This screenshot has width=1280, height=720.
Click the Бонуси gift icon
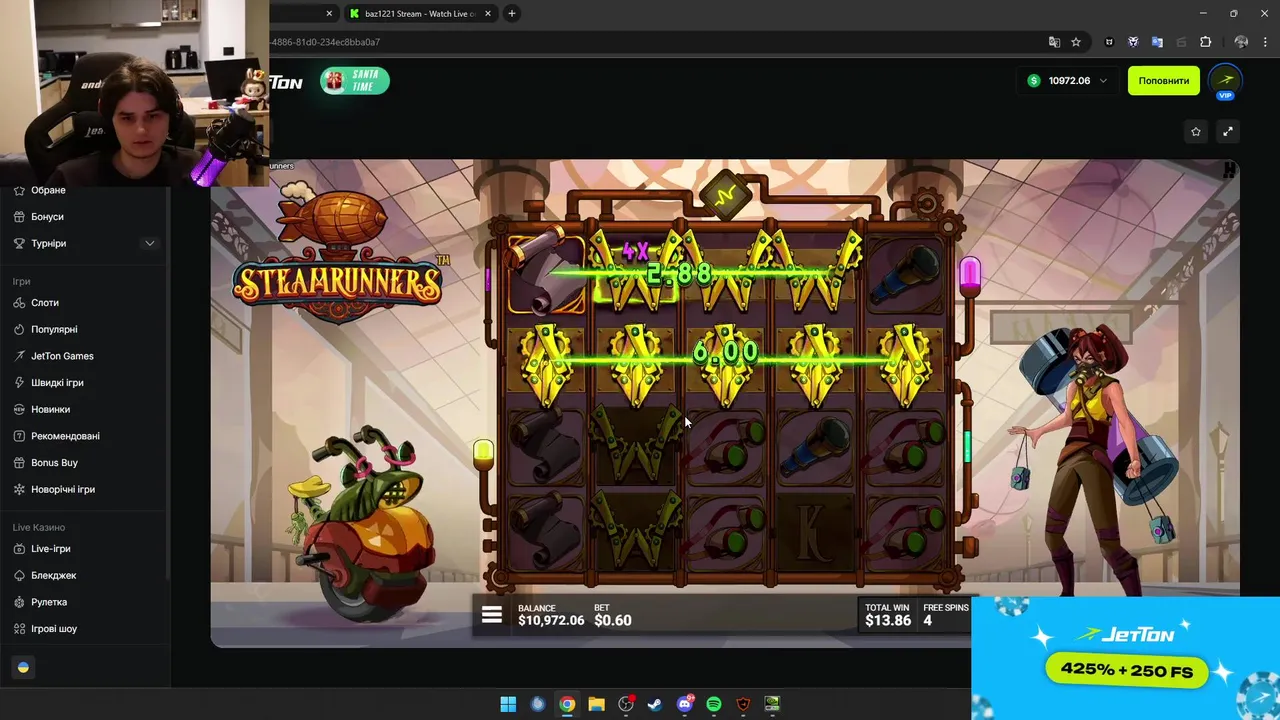pyautogui.click(x=20, y=217)
